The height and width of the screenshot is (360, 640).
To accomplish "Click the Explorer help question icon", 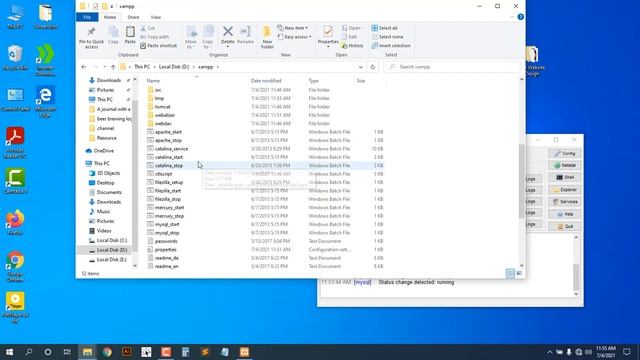I will coord(520,17).
